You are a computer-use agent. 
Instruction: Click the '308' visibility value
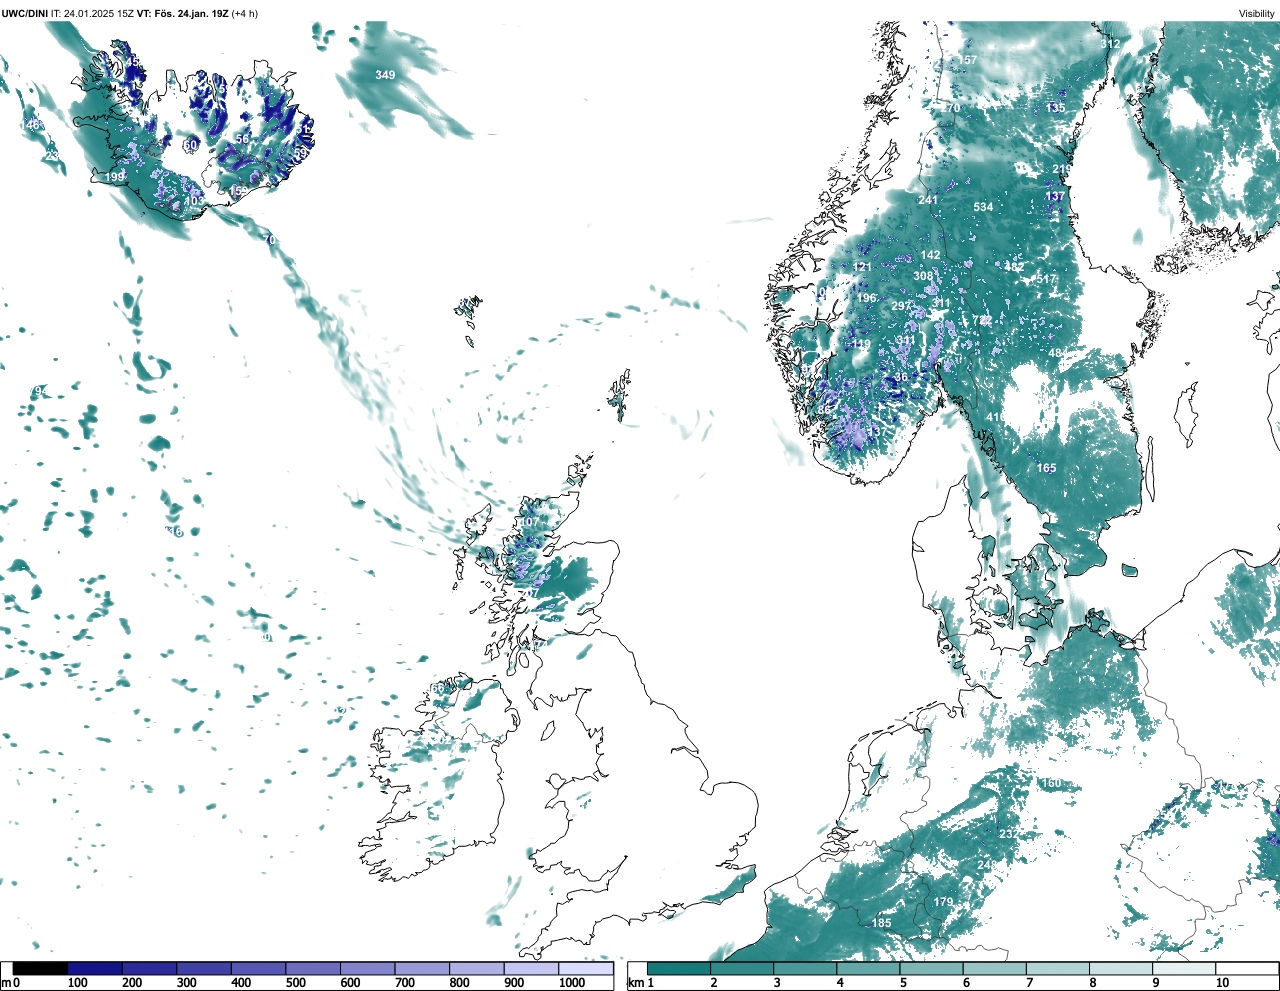tap(923, 276)
